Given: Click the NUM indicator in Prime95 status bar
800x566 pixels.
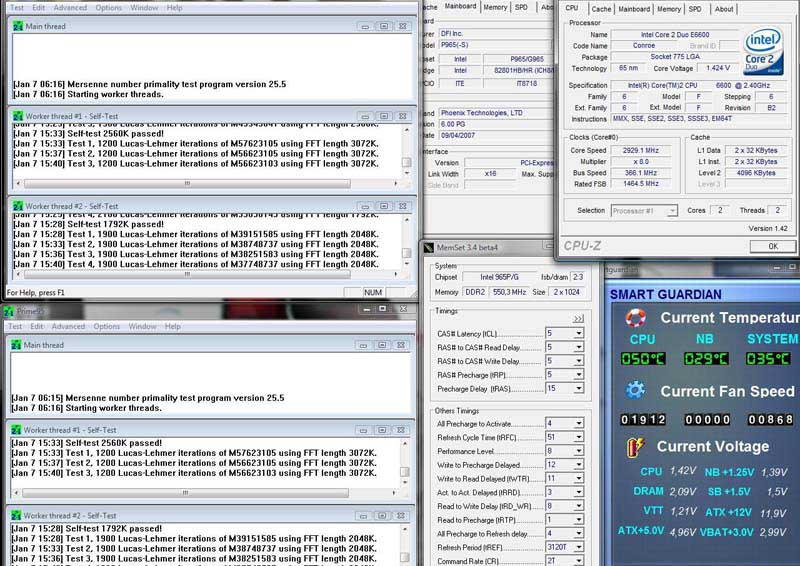Looking at the screenshot, I should [x=373, y=292].
